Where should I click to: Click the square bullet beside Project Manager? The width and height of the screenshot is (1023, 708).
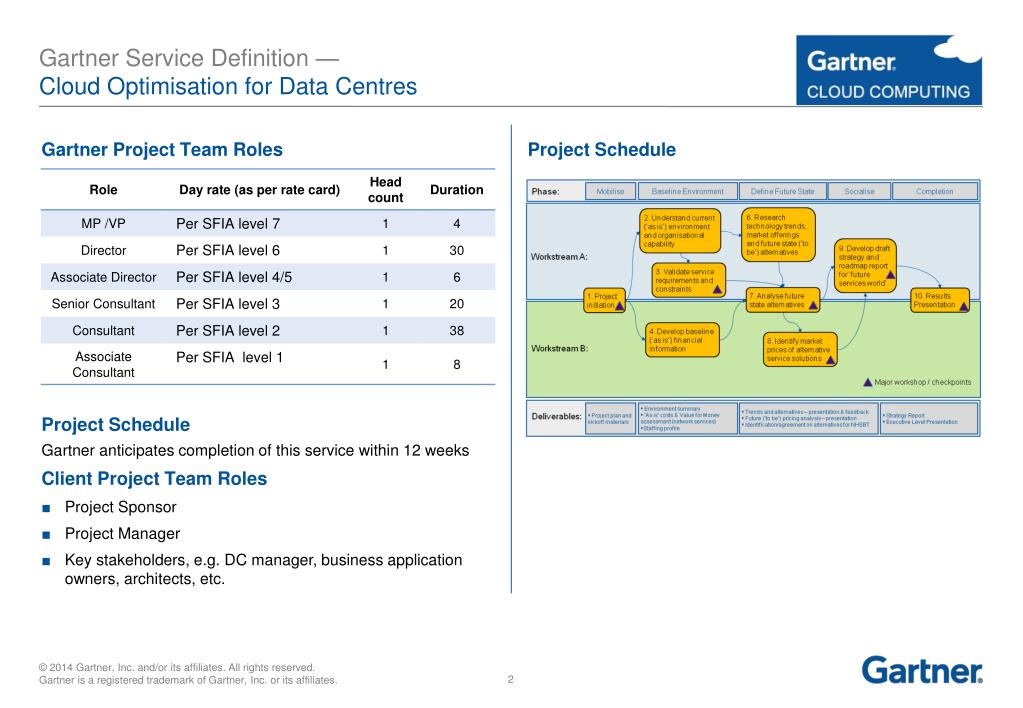pyautogui.click(x=46, y=534)
